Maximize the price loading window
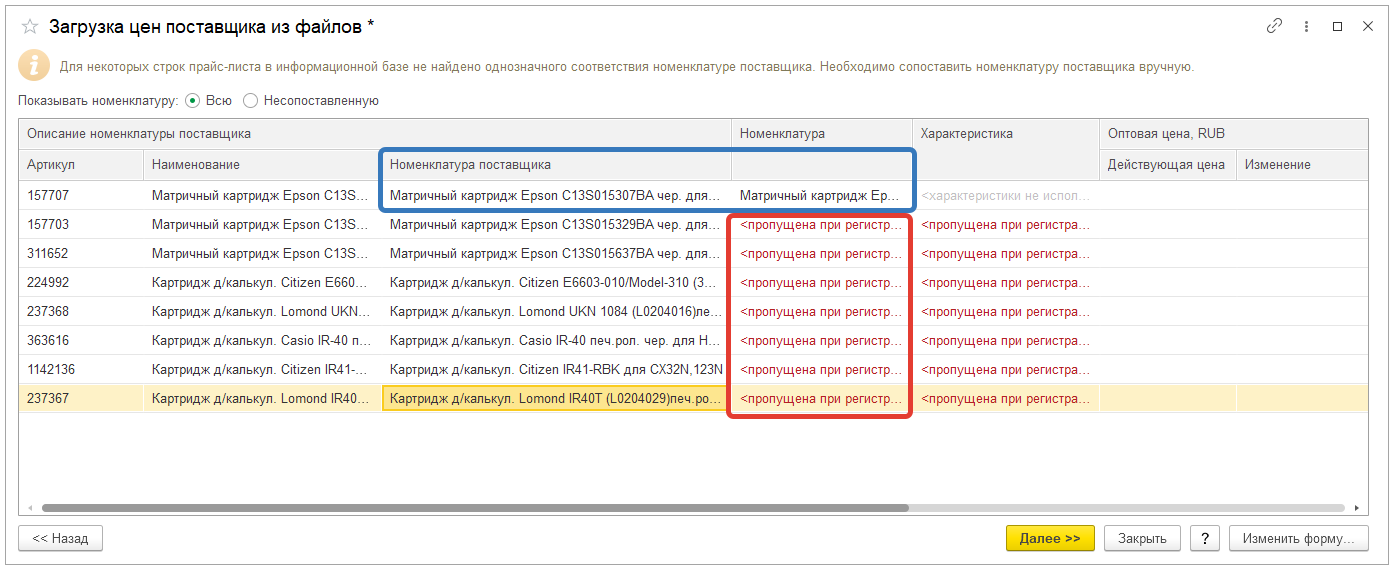The width and height of the screenshot is (1389, 570). (1337, 27)
